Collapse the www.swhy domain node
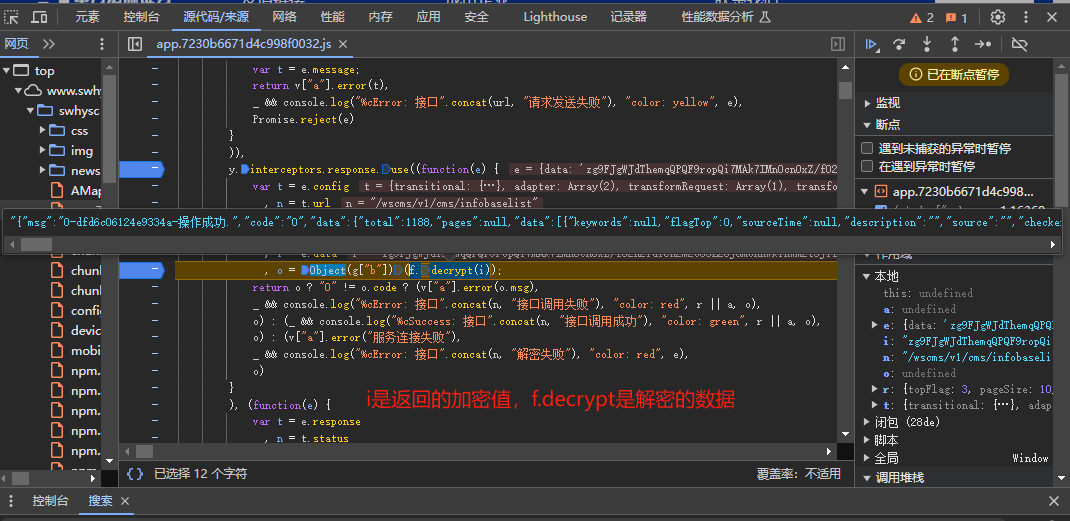This screenshot has height=521, width=1070. 18,90
